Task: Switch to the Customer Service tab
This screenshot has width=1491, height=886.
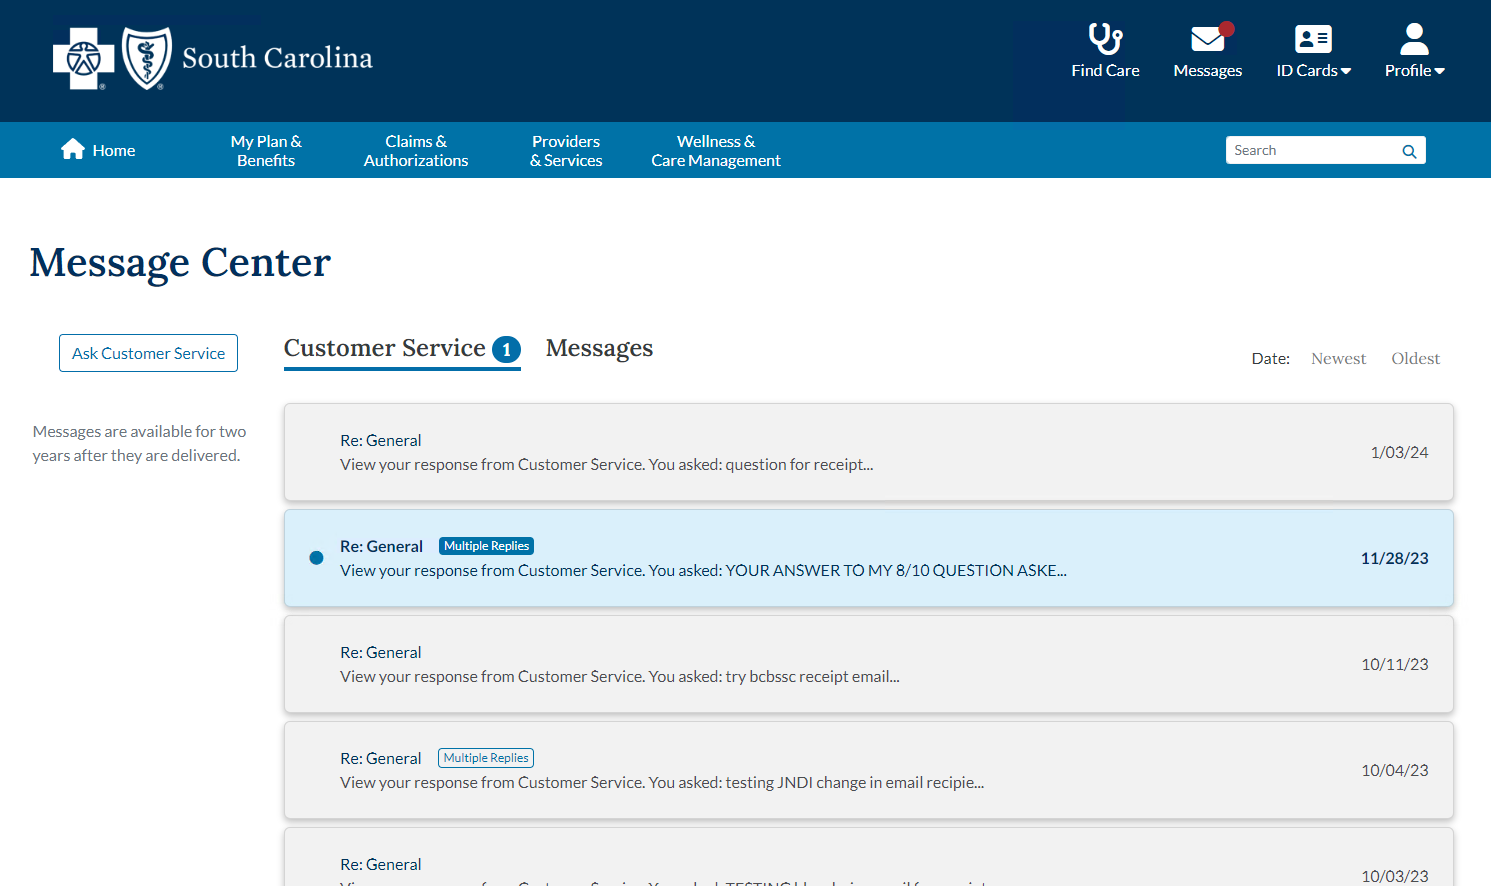Action: pyautogui.click(x=402, y=348)
